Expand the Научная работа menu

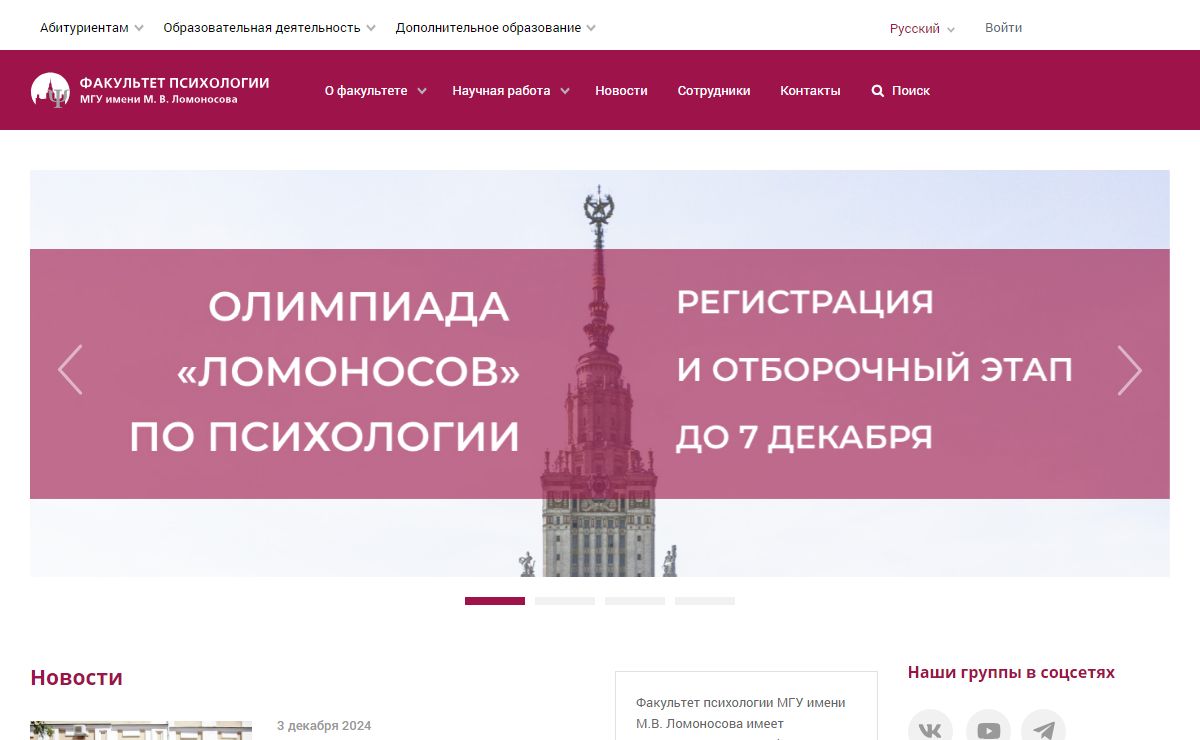510,91
